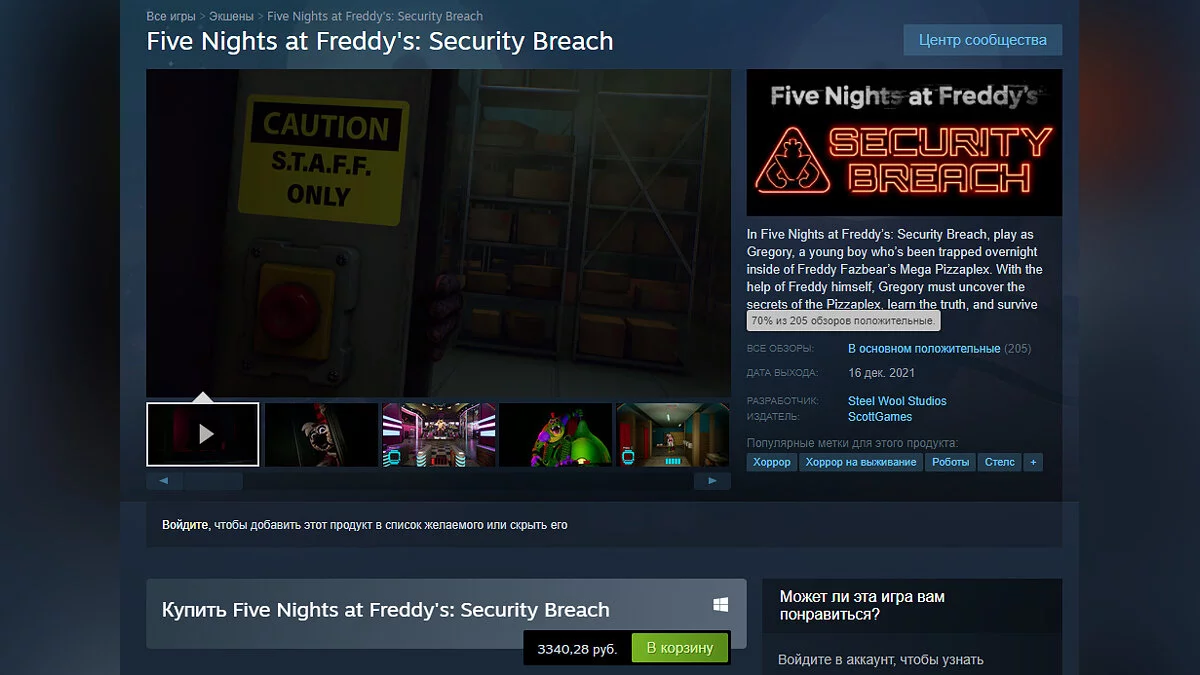The height and width of the screenshot is (675, 1200).
Task: Open ScottGames publisher page
Action: pyautogui.click(x=880, y=416)
